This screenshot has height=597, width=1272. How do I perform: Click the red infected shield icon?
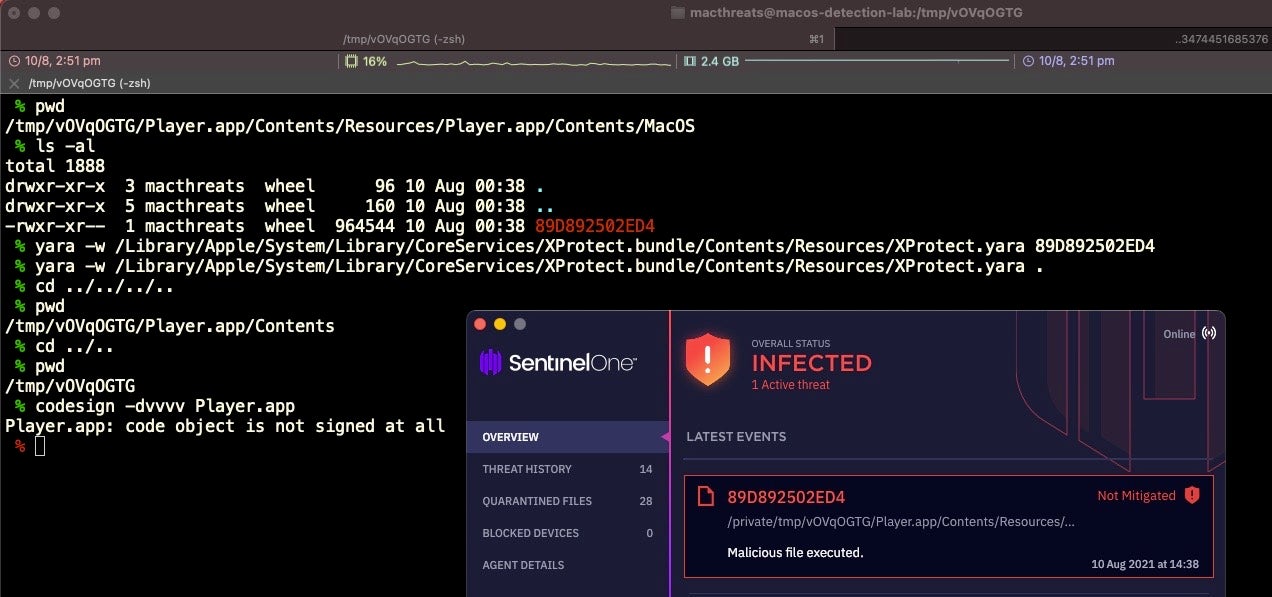tap(708, 360)
